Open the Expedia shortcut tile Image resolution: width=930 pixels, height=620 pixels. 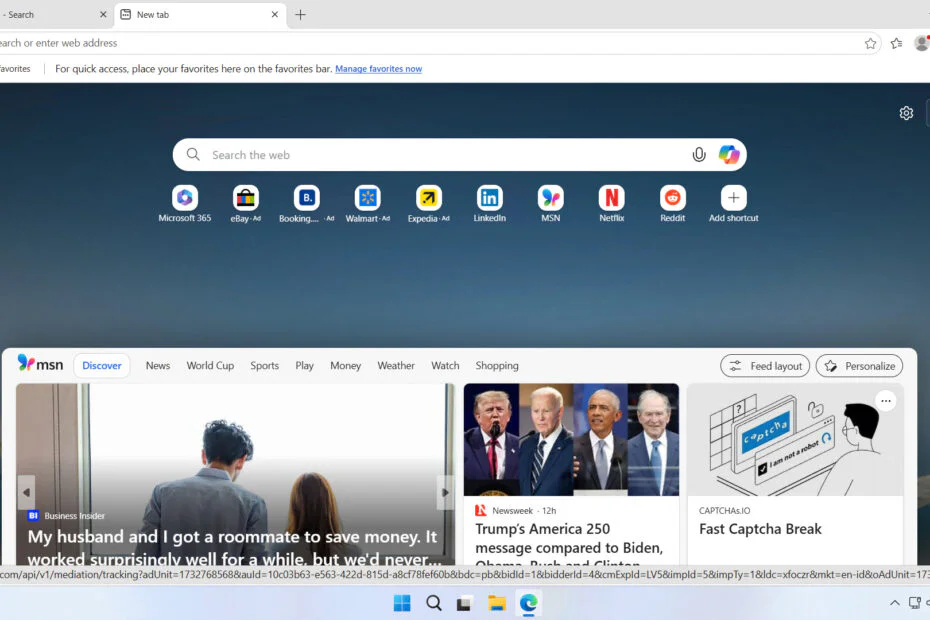tap(429, 198)
